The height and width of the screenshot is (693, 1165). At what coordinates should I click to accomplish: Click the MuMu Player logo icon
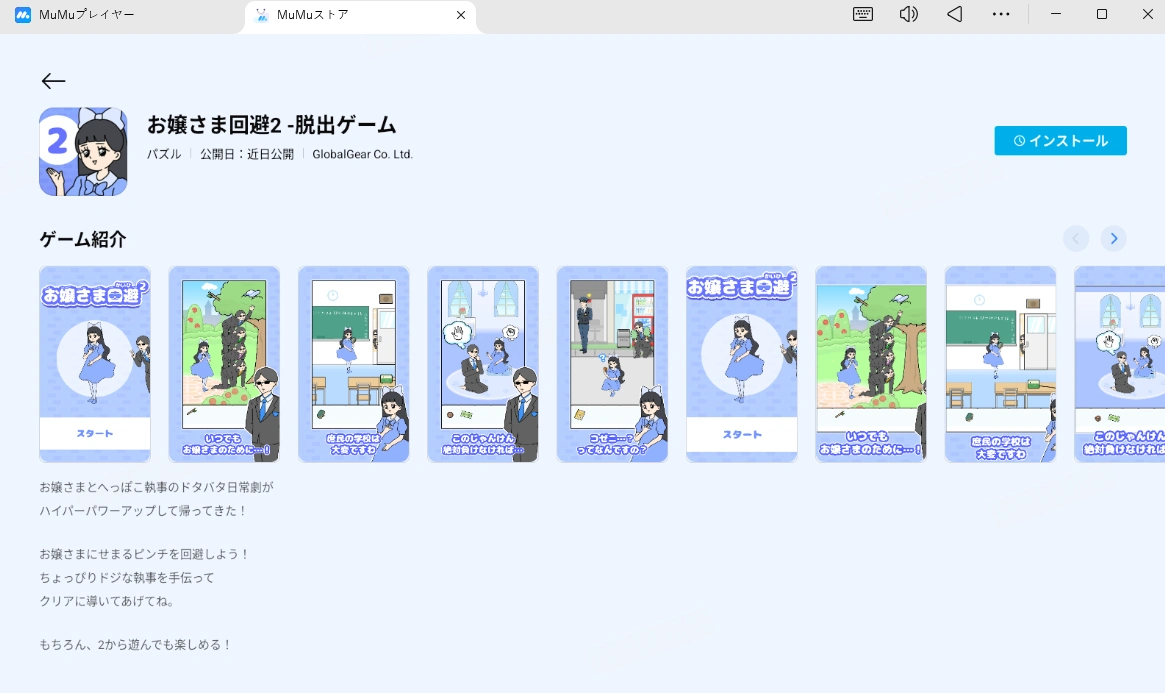[x=23, y=15]
